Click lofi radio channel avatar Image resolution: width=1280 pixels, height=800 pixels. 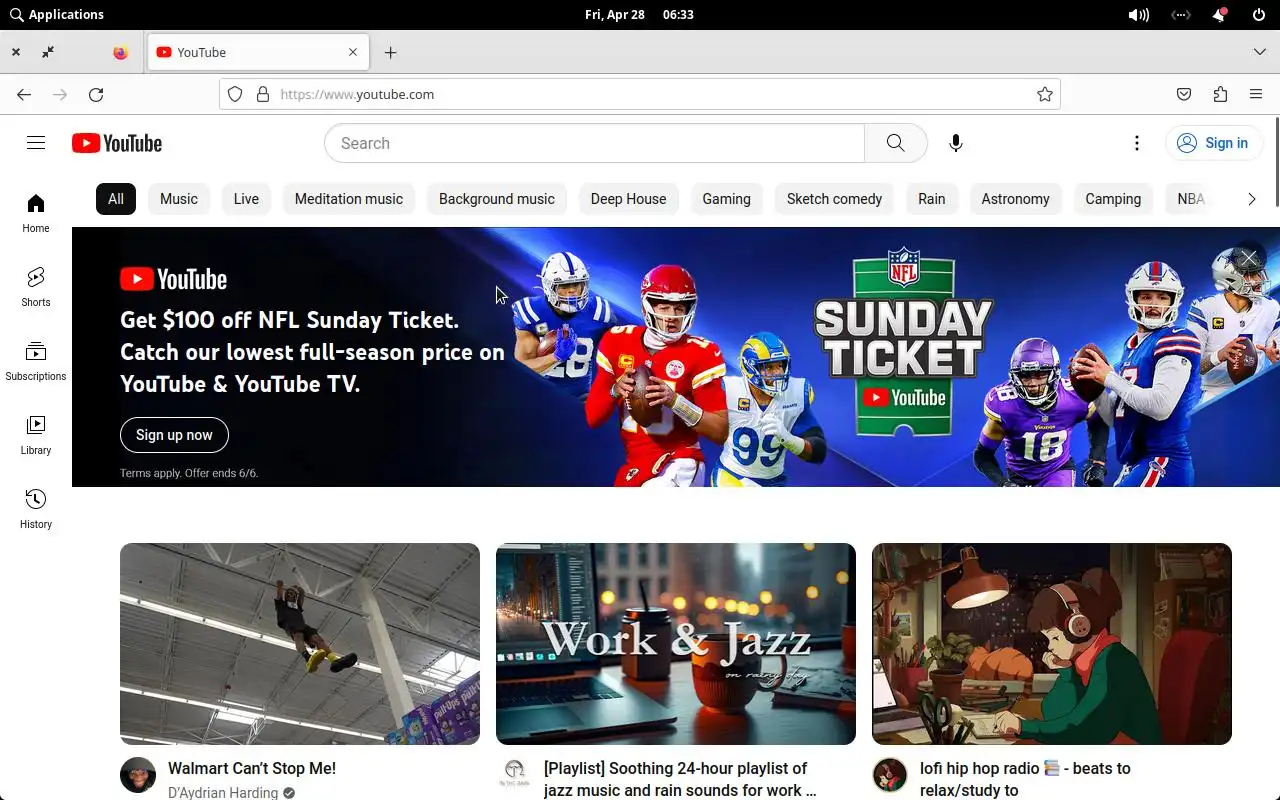click(x=890, y=775)
